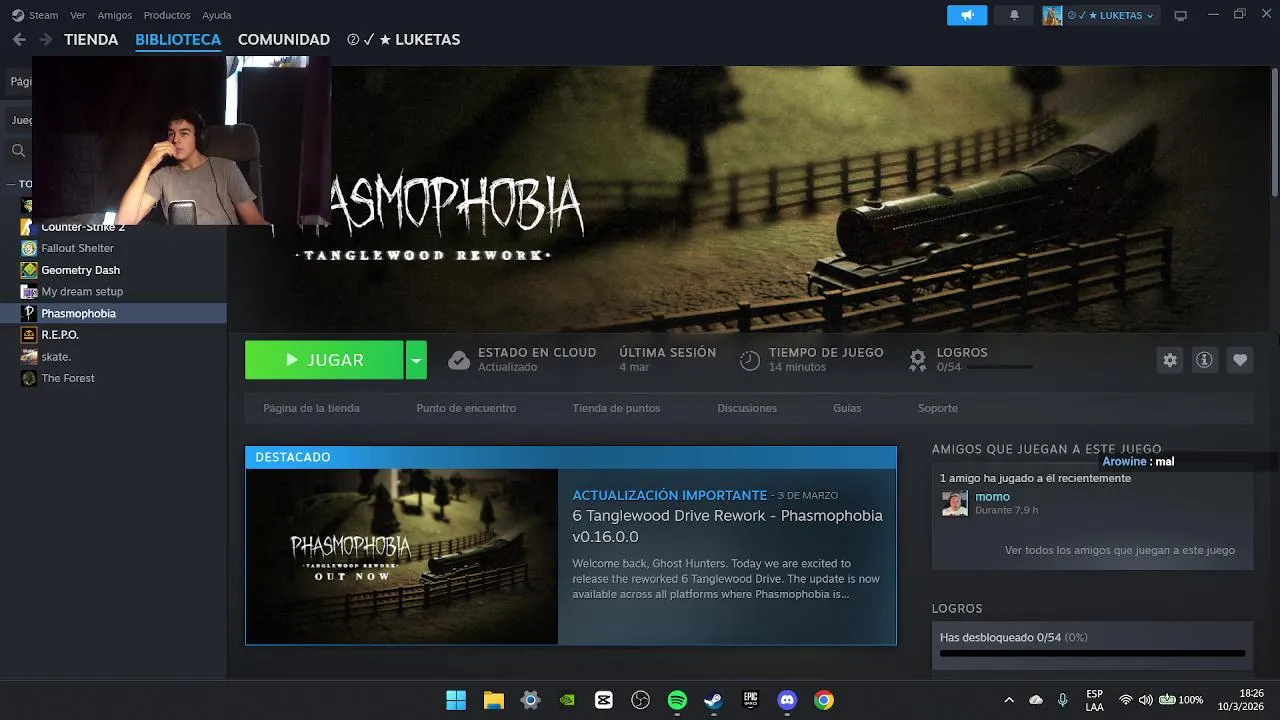Open Epic Games launcher from taskbar
Image resolution: width=1280 pixels, height=720 pixels.
(750, 700)
